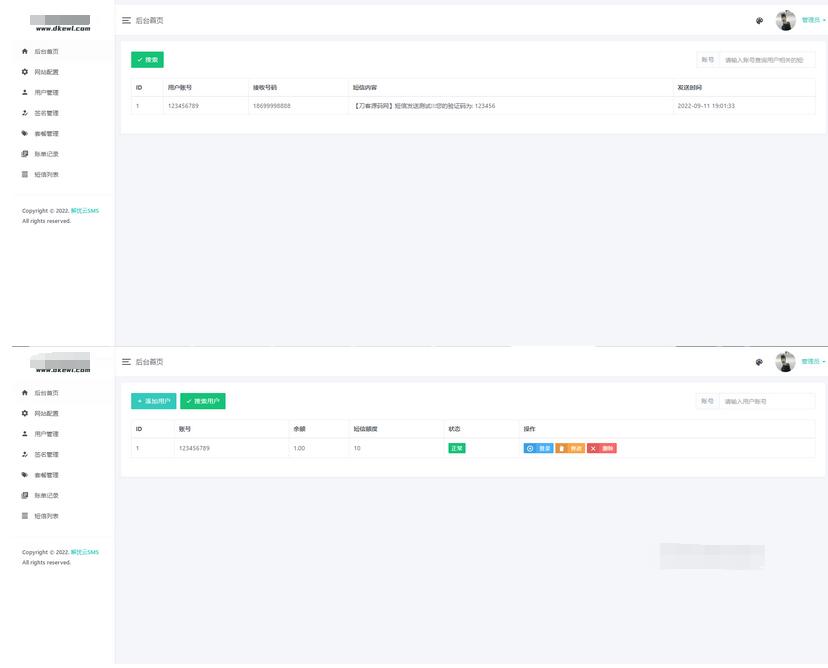Click the tag icon for 套餐管理 in the user-list panel sidebar
828x668 pixels.
[25, 475]
